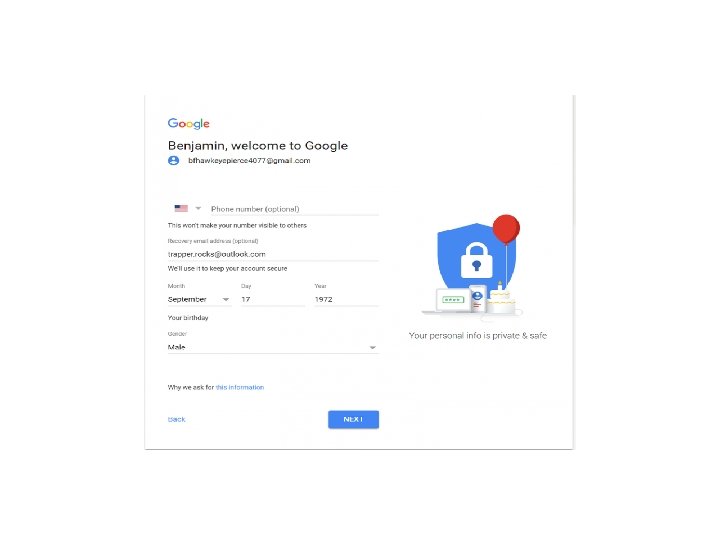The width and height of the screenshot is (720, 540).
Task: Click the Google logo
Action: pyautogui.click(x=188, y=124)
